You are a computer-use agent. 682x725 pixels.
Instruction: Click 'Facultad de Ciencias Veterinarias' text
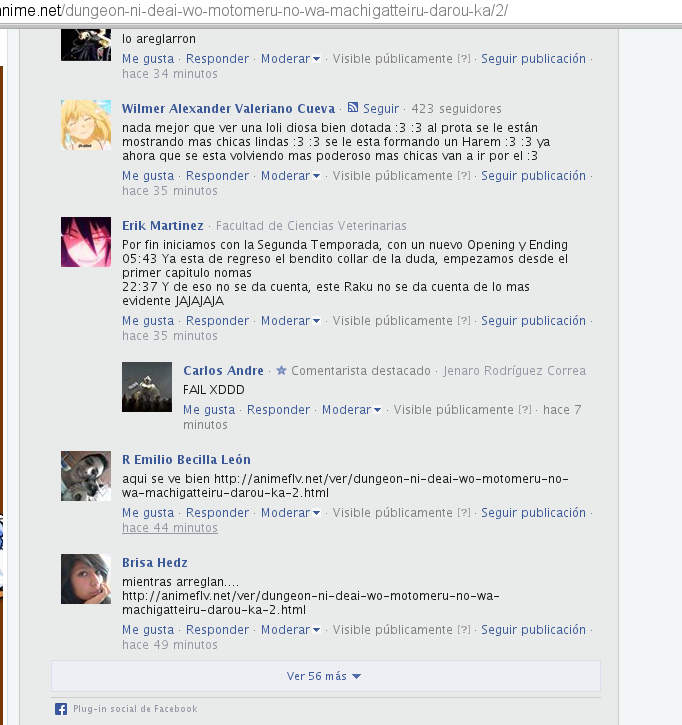[311, 226]
